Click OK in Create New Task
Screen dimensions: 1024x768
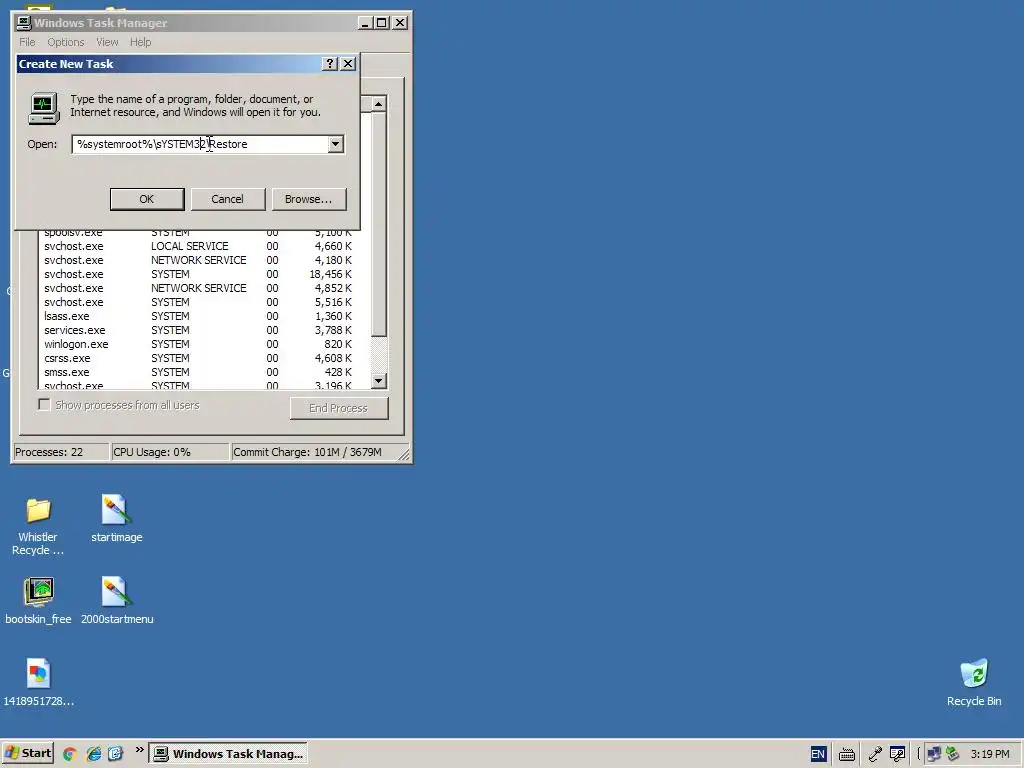pyautogui.click(x=147, y=199)
